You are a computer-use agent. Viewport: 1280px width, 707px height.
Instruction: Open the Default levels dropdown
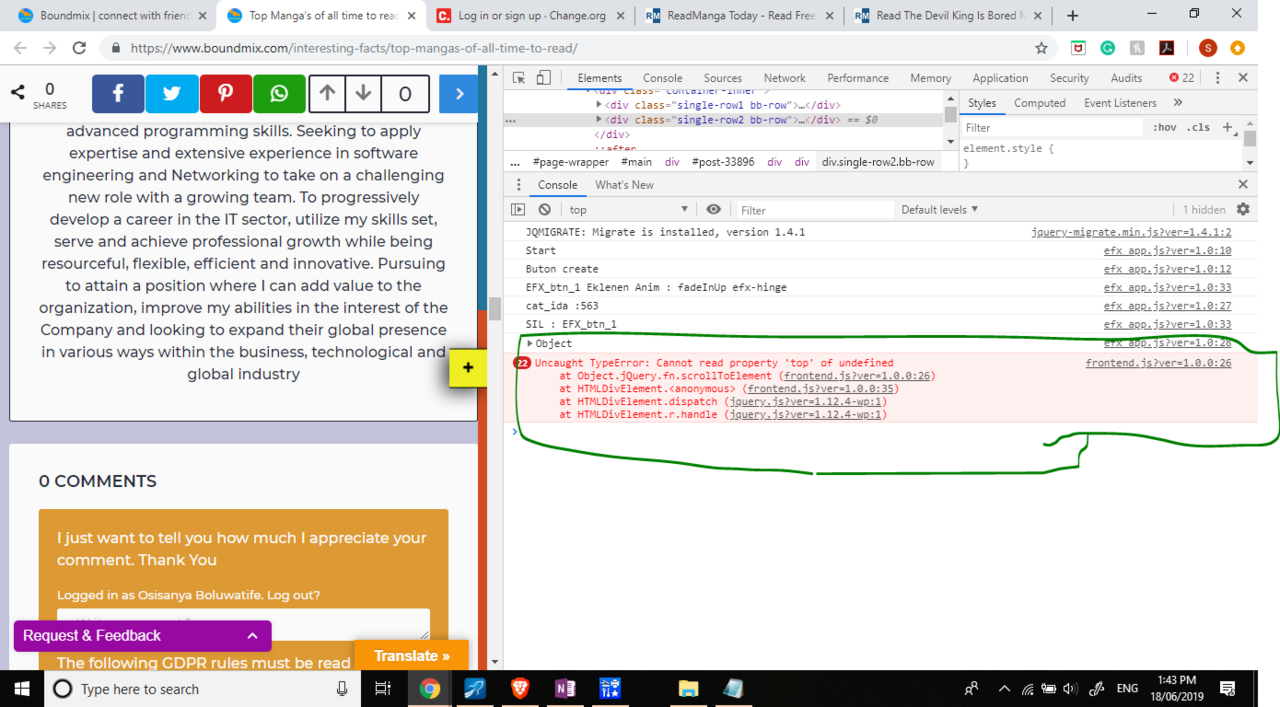point(939,210)
